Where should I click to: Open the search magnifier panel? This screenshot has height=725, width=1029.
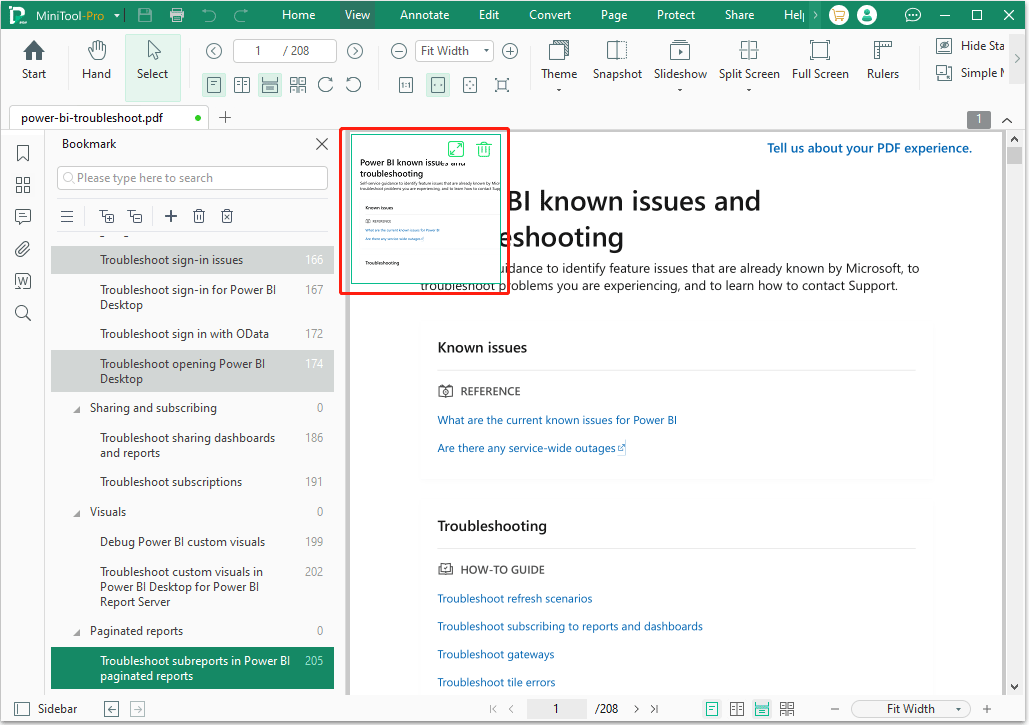[x=23, y=313]
